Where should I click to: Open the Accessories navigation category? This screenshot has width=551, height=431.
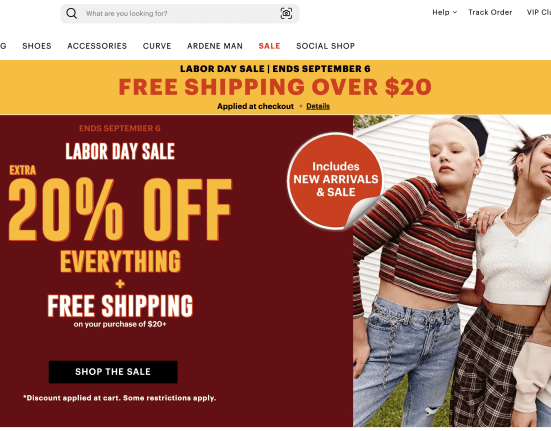pyautogui.click(x=97, y=46)
